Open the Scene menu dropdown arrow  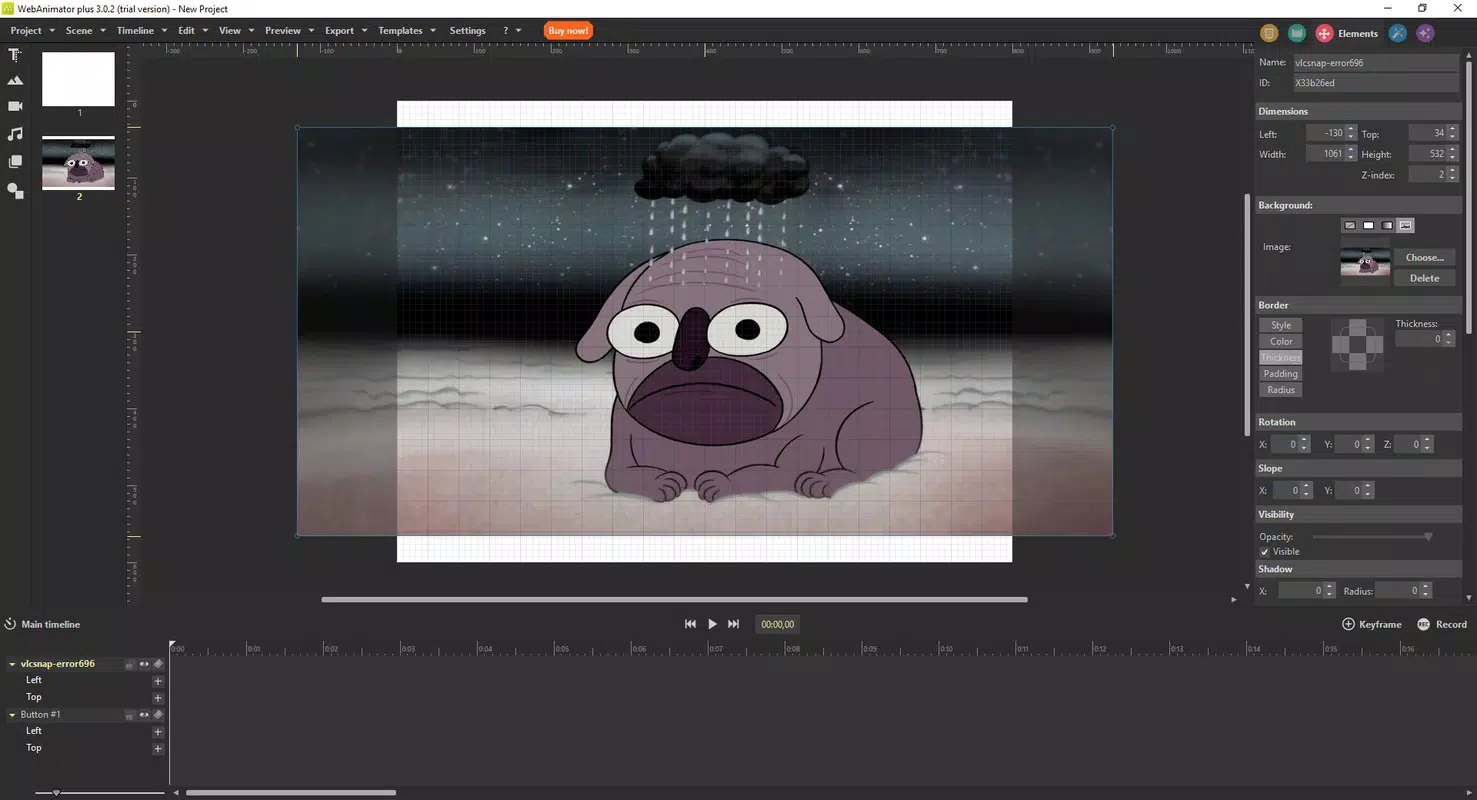point(102,31)
